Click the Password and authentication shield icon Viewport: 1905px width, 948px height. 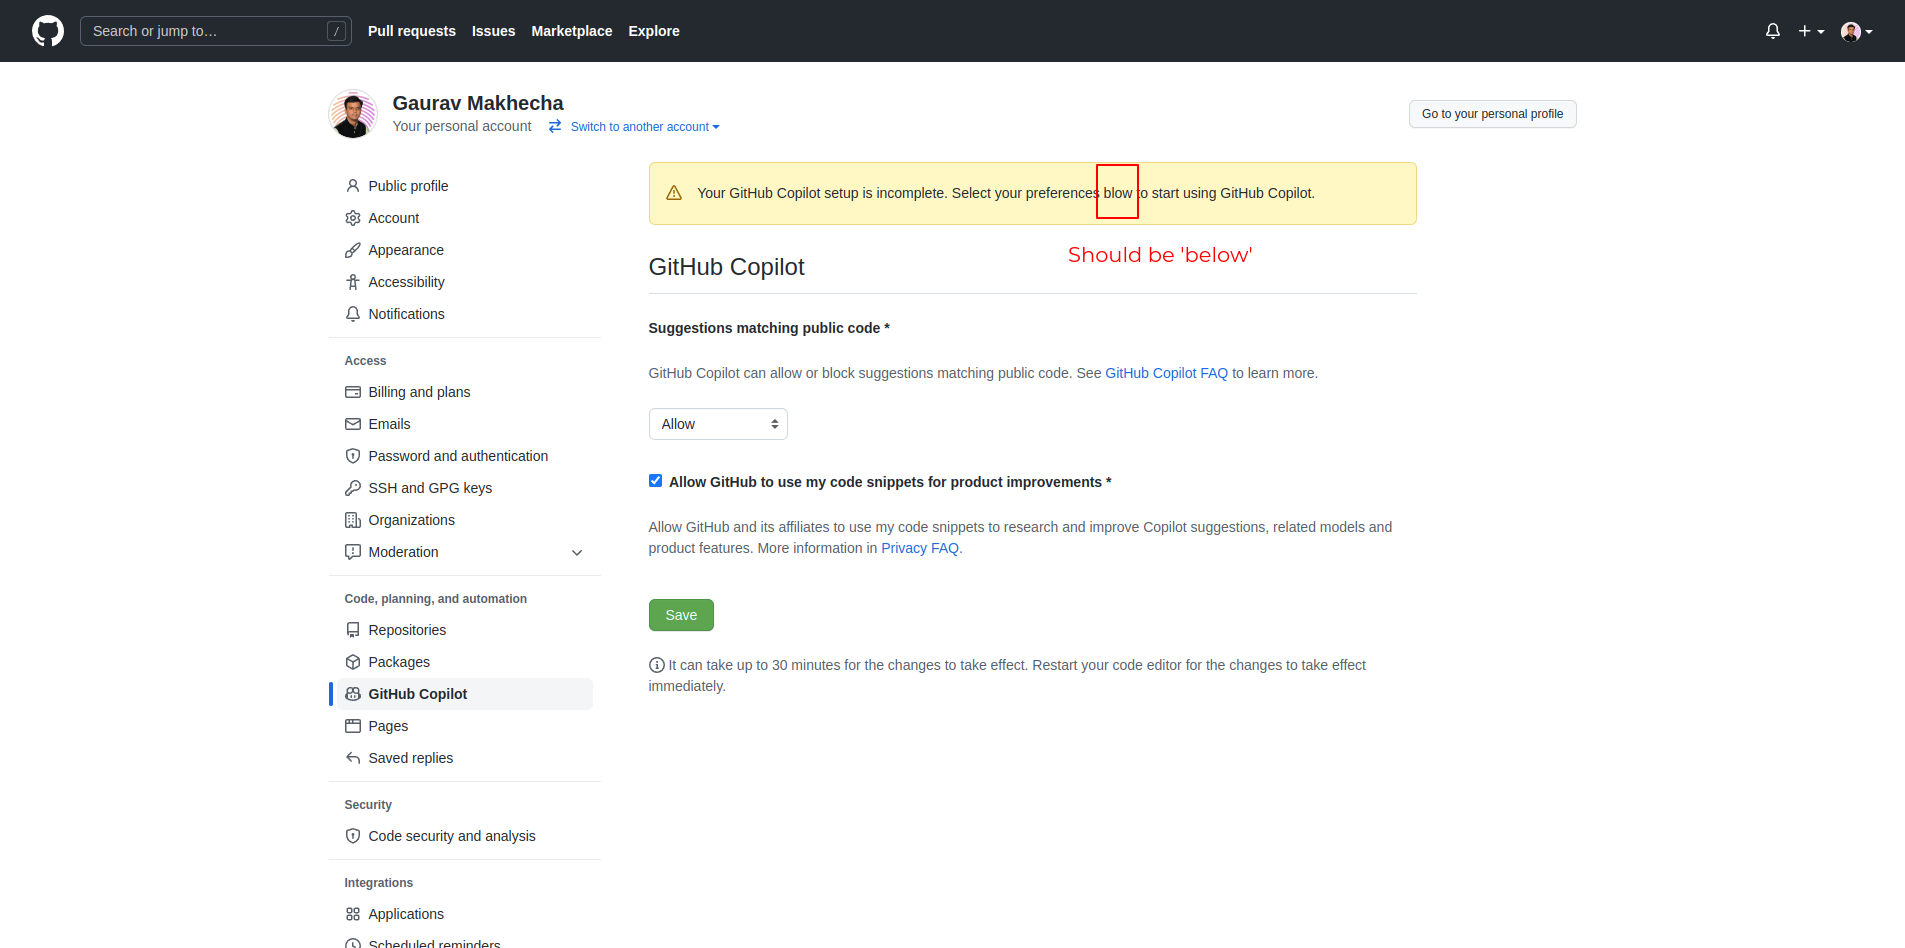click(x=353, y=456)
